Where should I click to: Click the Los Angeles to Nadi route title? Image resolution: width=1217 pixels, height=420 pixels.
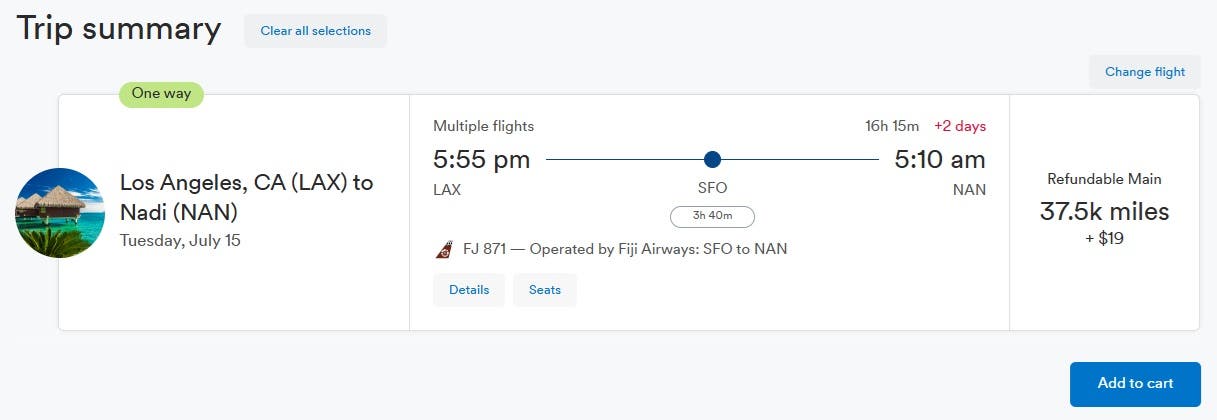click(x=246, y=197)
